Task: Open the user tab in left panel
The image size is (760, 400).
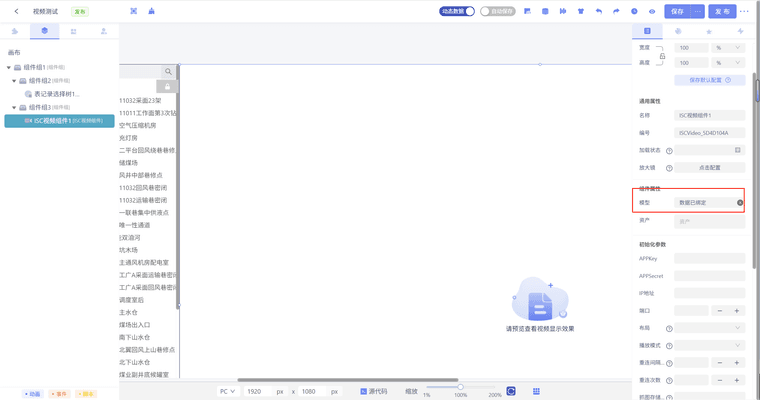Action: tap(104, 31)
